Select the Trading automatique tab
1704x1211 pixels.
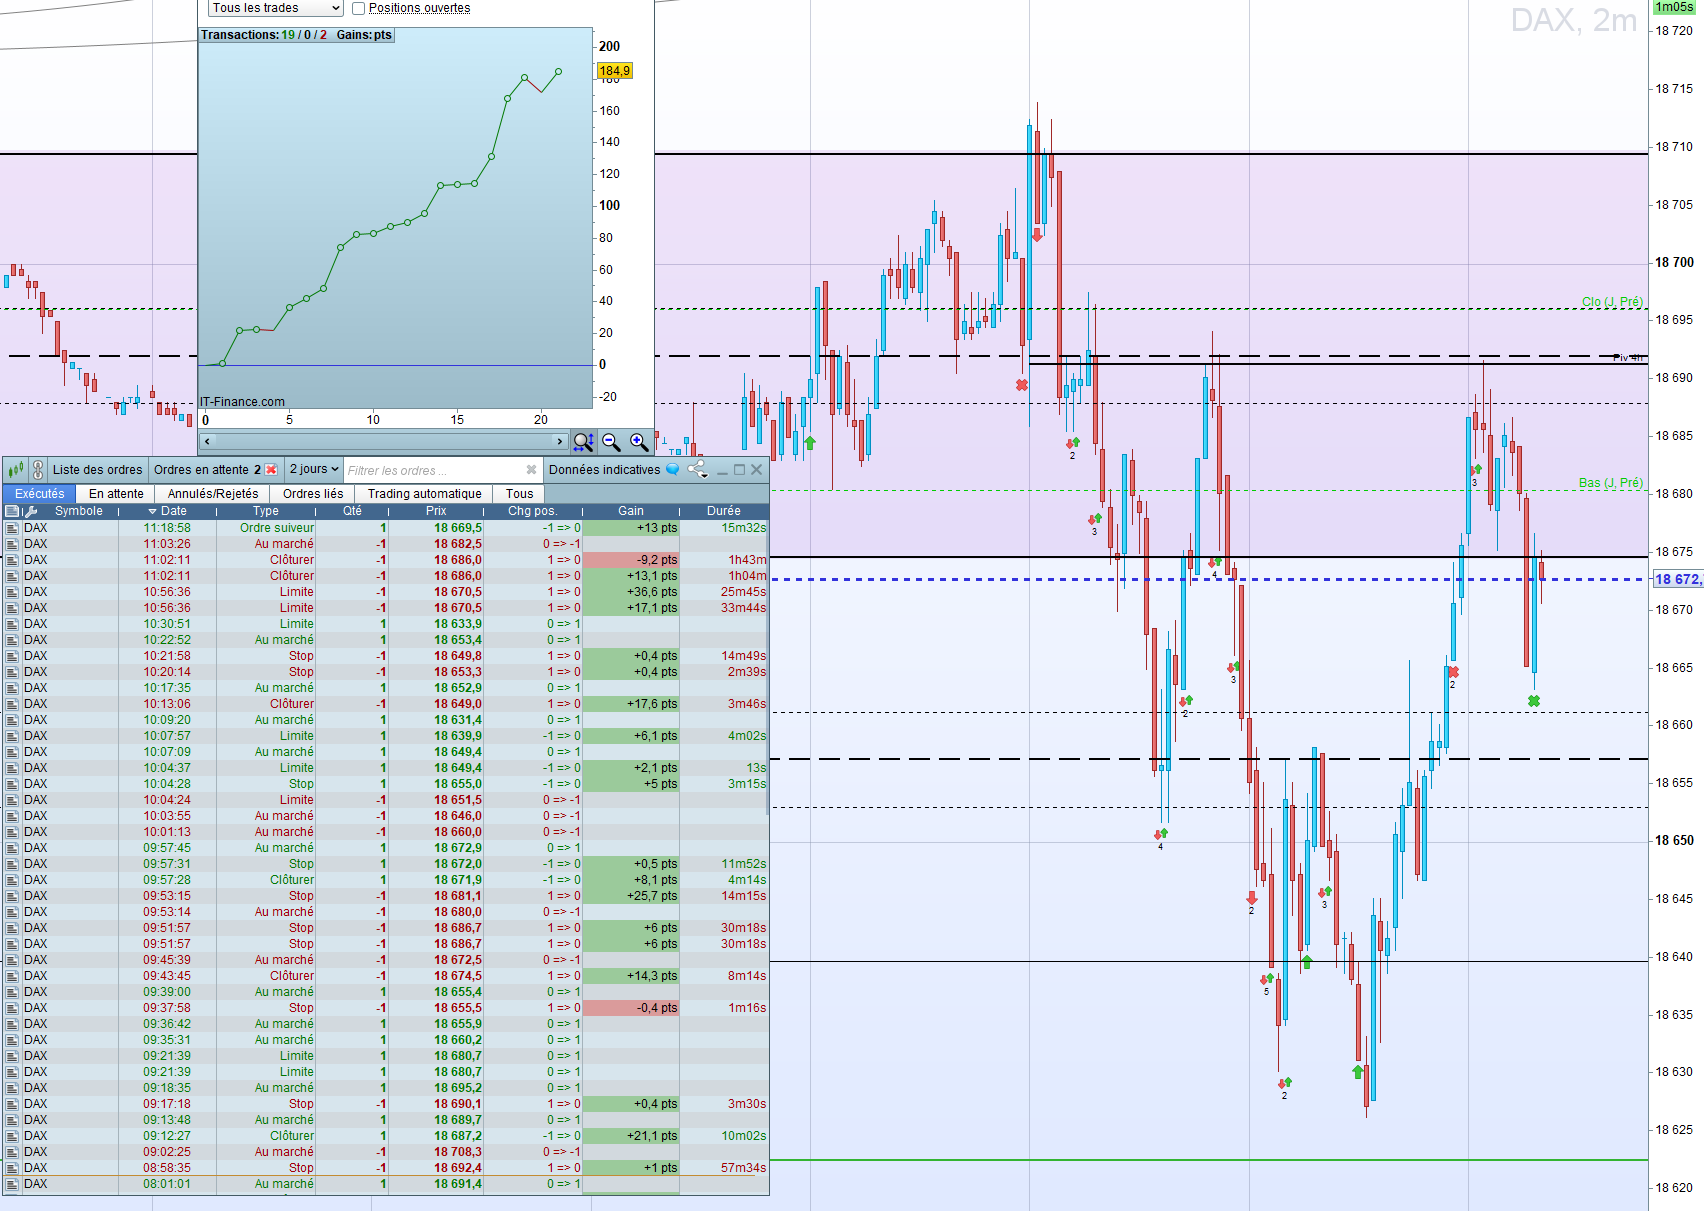coord(424,493)
